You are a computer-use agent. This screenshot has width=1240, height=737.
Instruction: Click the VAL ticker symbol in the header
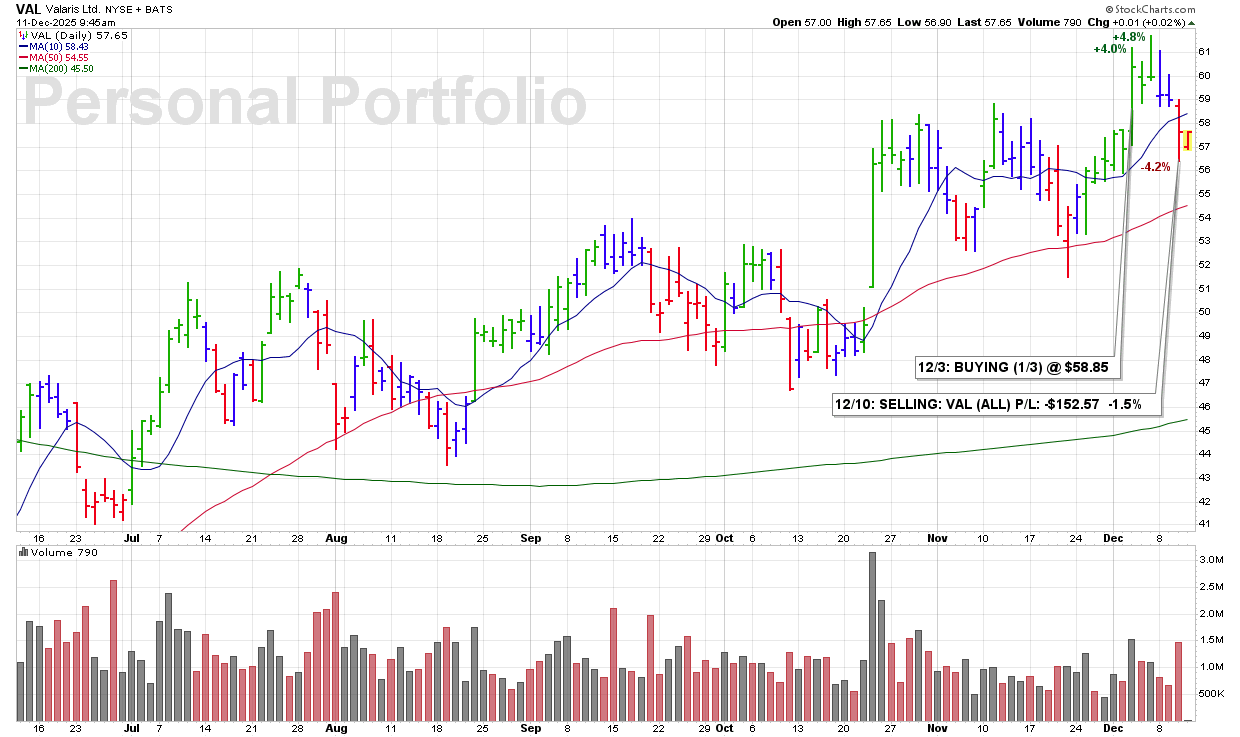pyautogui.click(x=28, y=8)
